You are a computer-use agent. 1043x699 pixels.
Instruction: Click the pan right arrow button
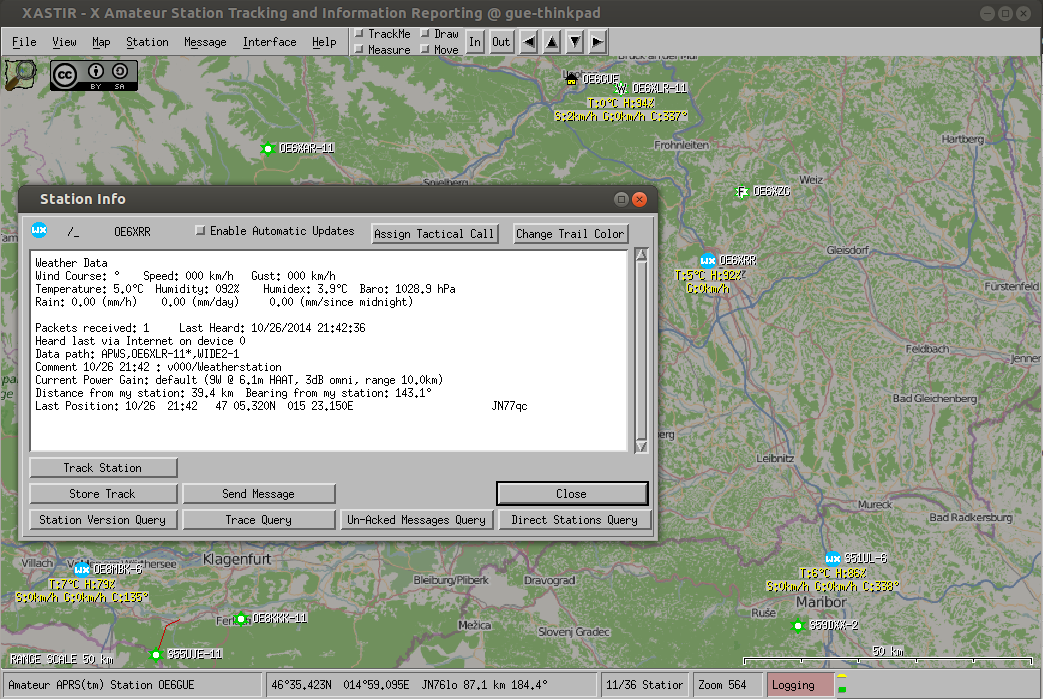[598, 43]
